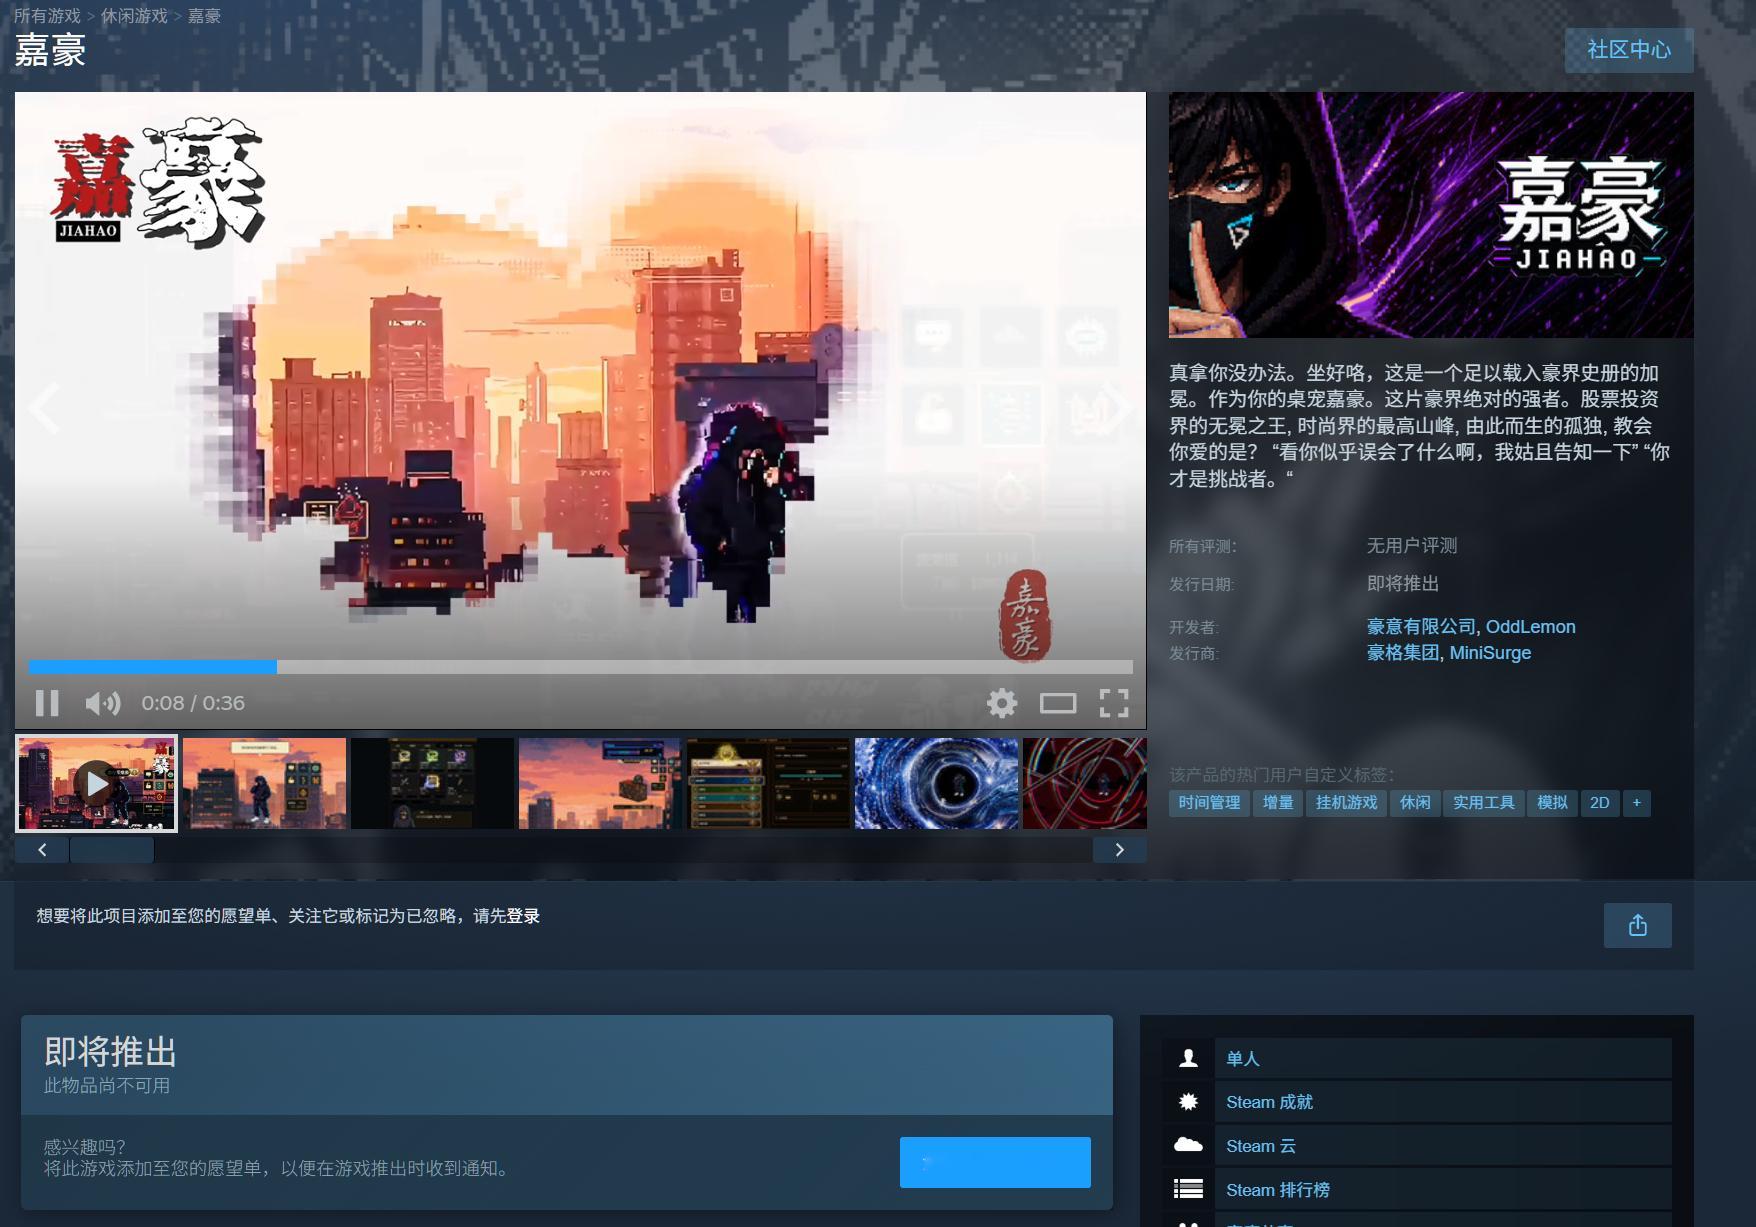
Task: Open video settings gear
Action: coord(1002,703)
